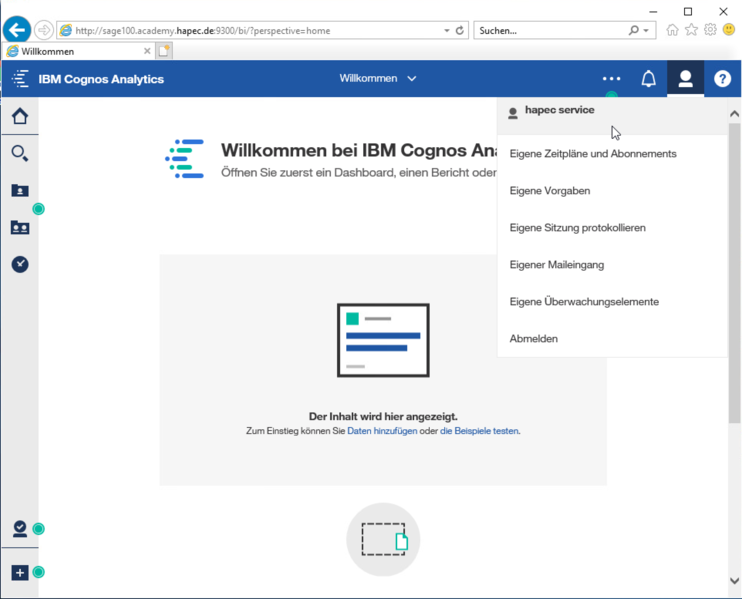Click upload file drop zone icon
Image resolution: width=742 pixels, height=599 pixels.
[383, 539]
